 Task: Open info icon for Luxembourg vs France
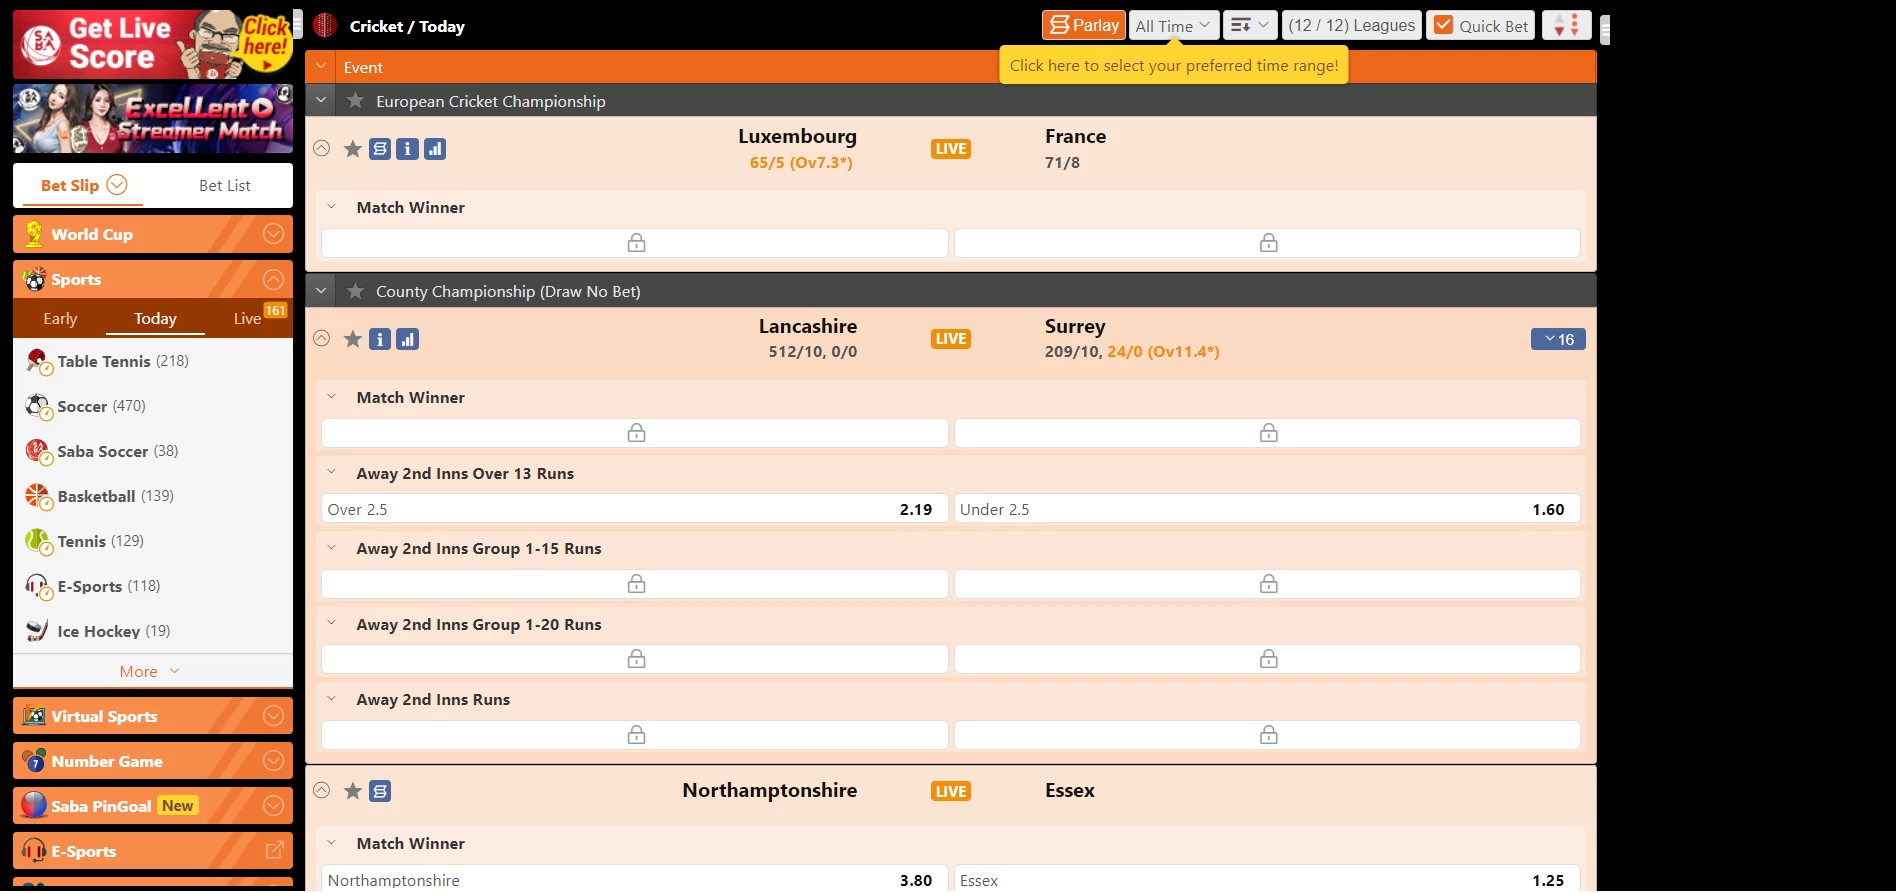tap(407, 149)
